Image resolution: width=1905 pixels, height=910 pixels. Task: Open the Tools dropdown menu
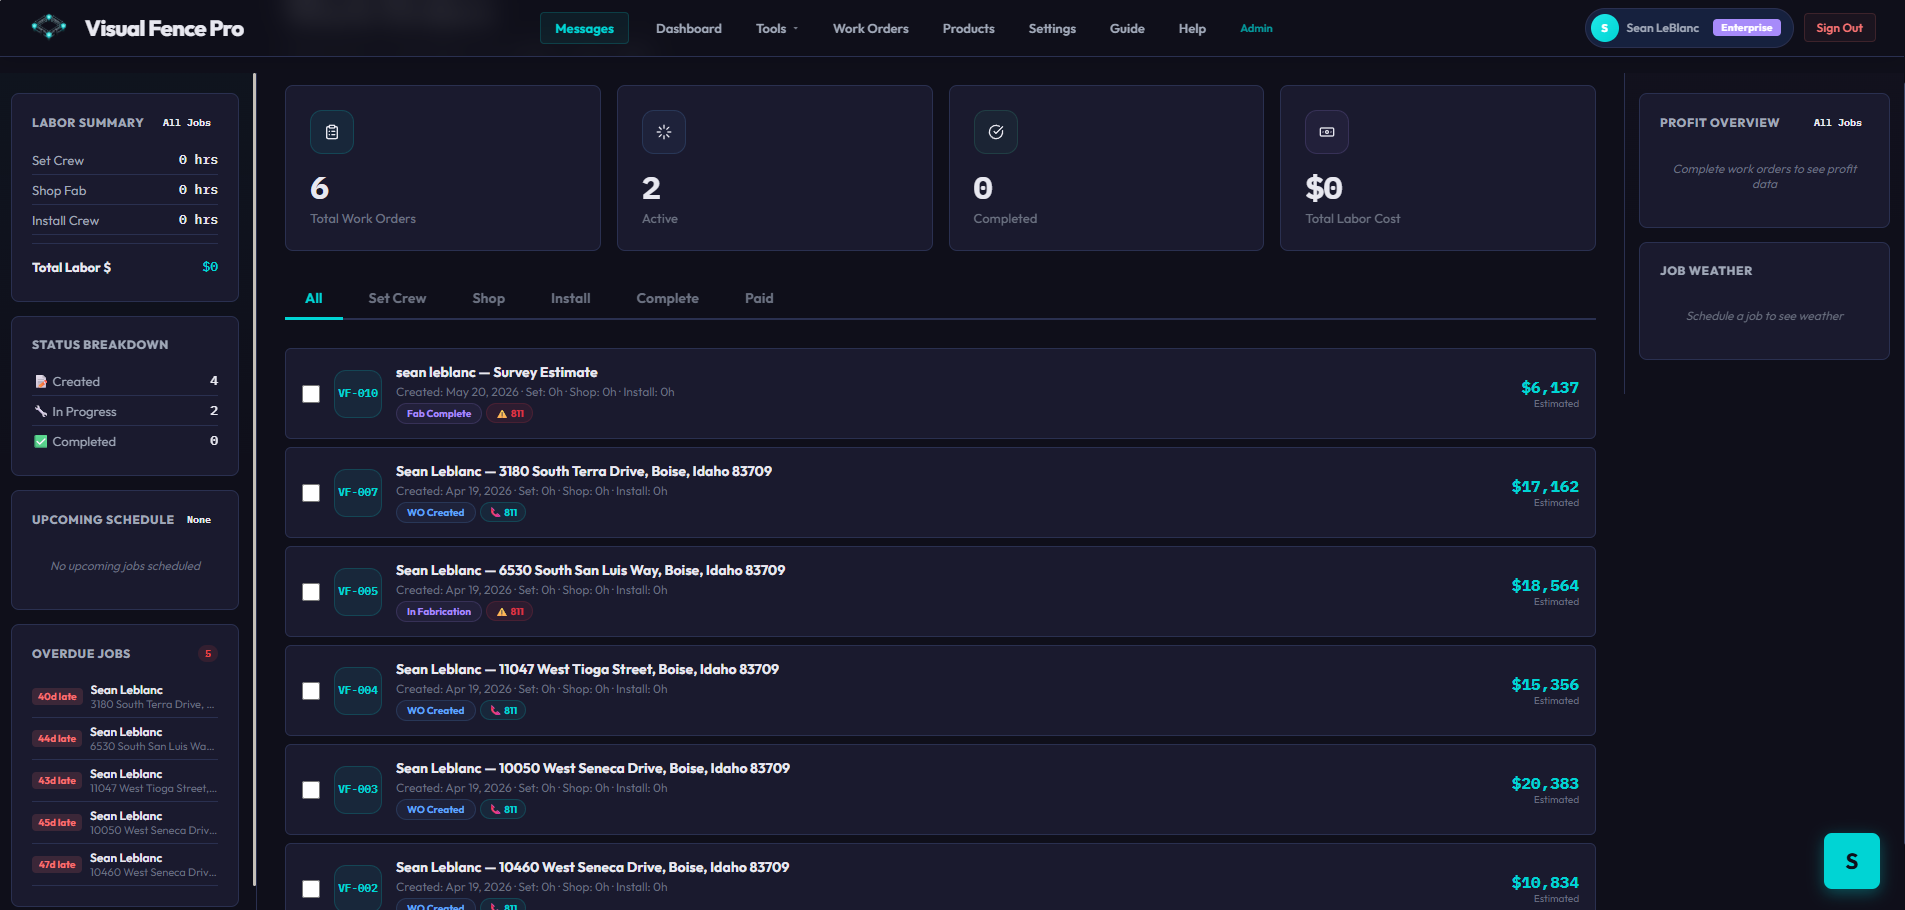pos(777,29)
